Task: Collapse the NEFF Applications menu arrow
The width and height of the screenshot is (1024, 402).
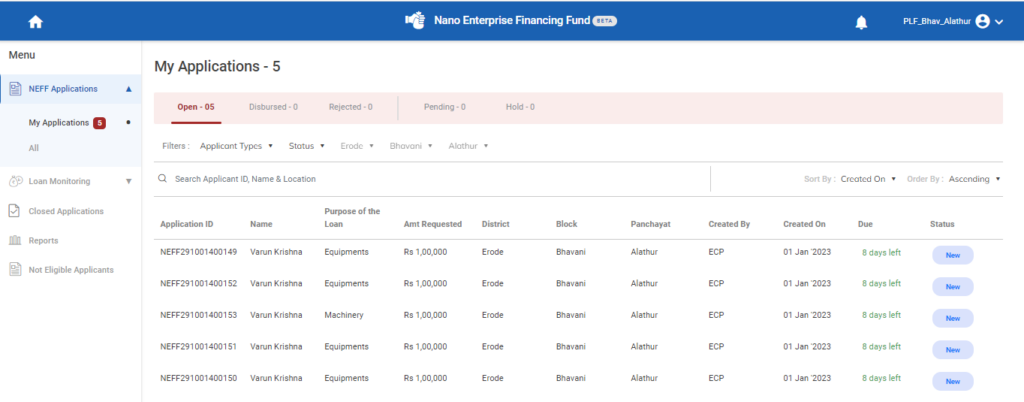Action: tap(128, 89)
